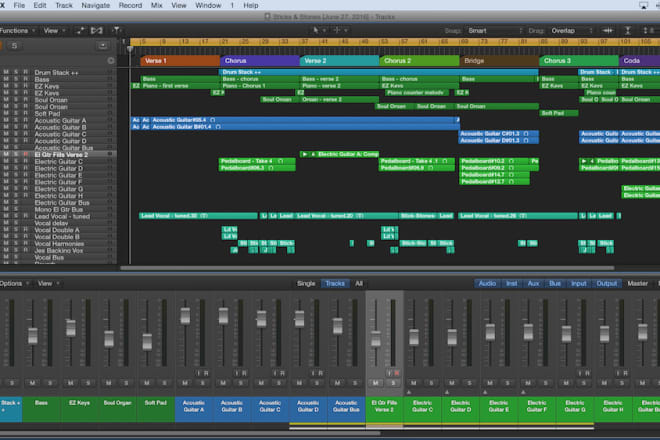The image size is (660, 440).
Task: Open the Snap Smart dropdown
Action: coord(495,30)
